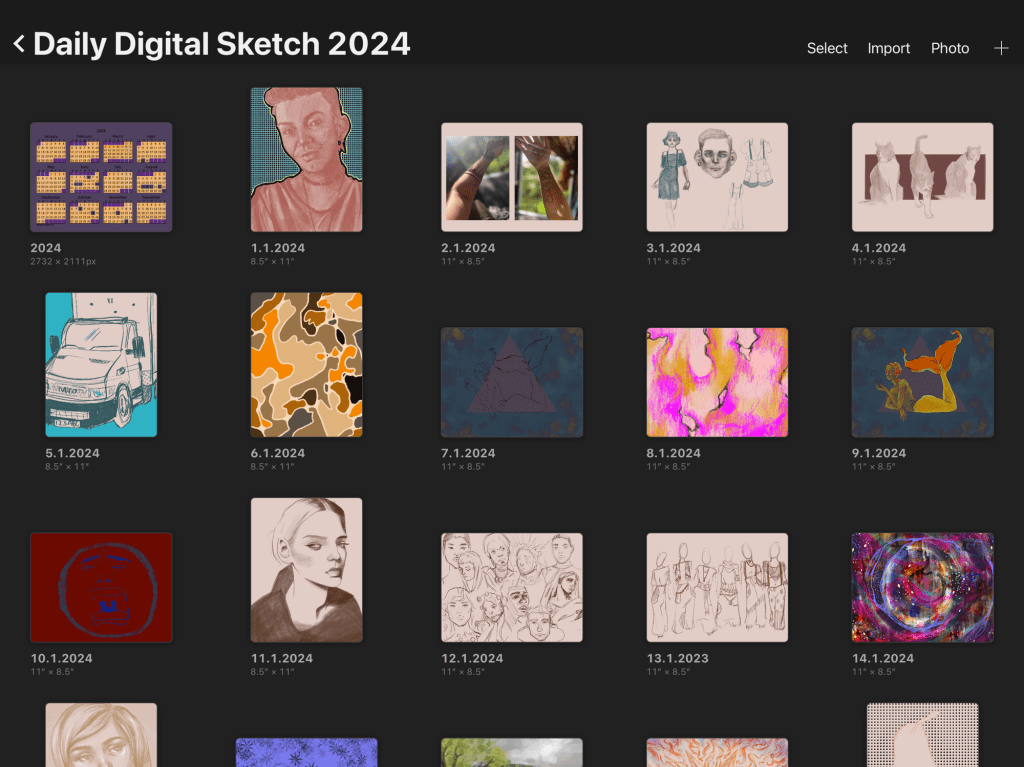Screen dimensions: 1024x767
Task: Click the Daily Digital Sketch 2024 stack title
Action: (222, 44)
